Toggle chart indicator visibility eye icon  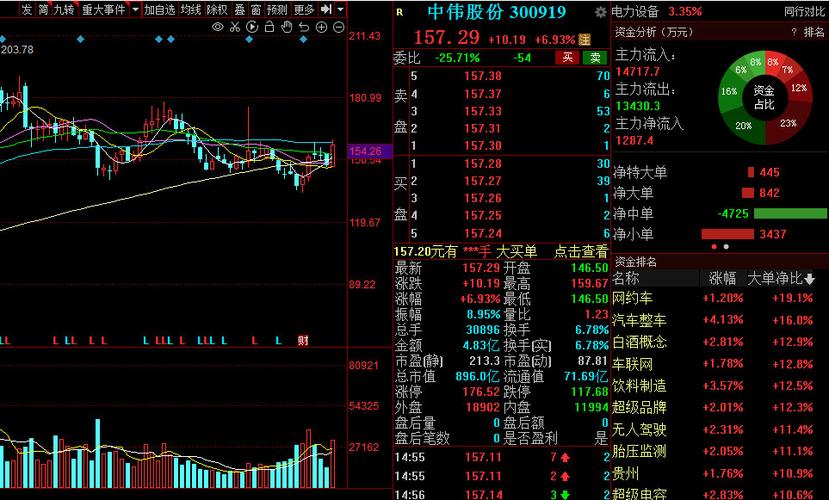coord(217,27)
